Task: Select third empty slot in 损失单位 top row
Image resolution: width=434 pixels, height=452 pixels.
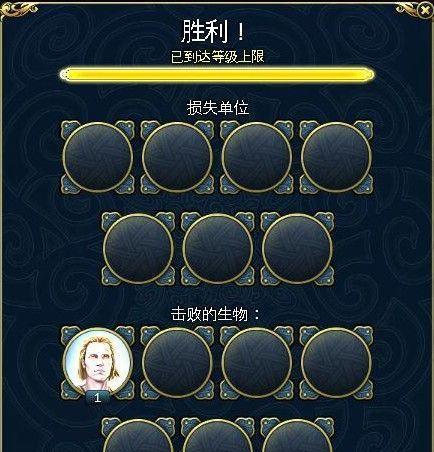Action: pyautogui.click(x=256, y=157)
